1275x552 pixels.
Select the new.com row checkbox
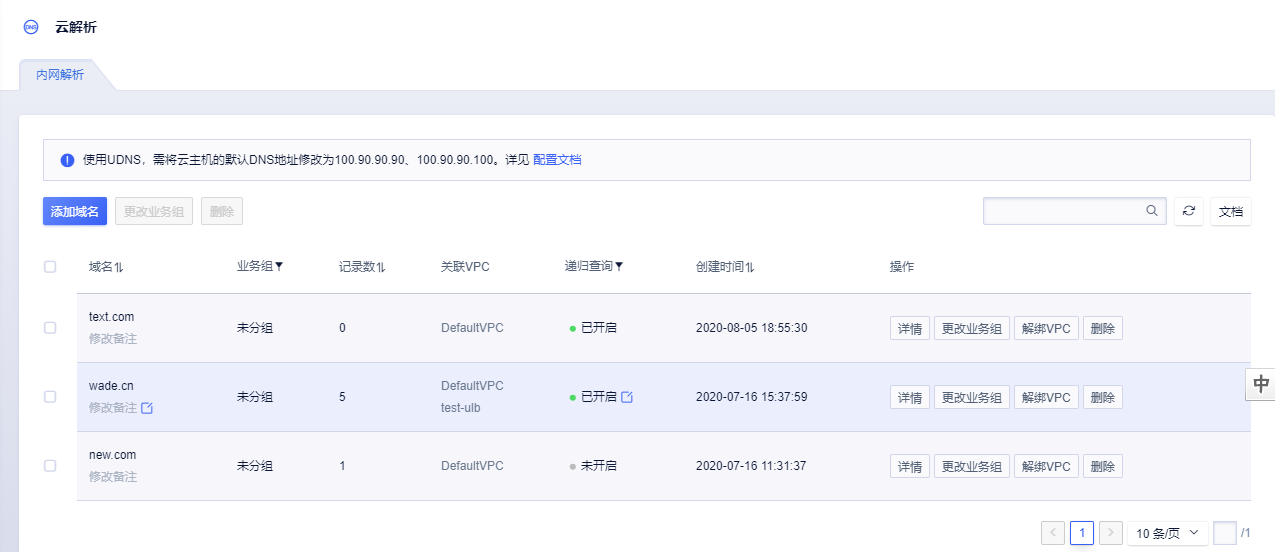(x=50, y=466)
